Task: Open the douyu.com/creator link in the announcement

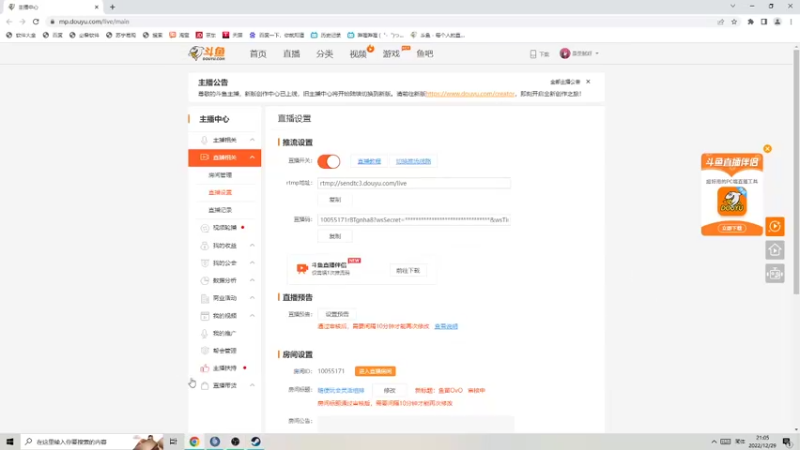Action: click(470, 94)
